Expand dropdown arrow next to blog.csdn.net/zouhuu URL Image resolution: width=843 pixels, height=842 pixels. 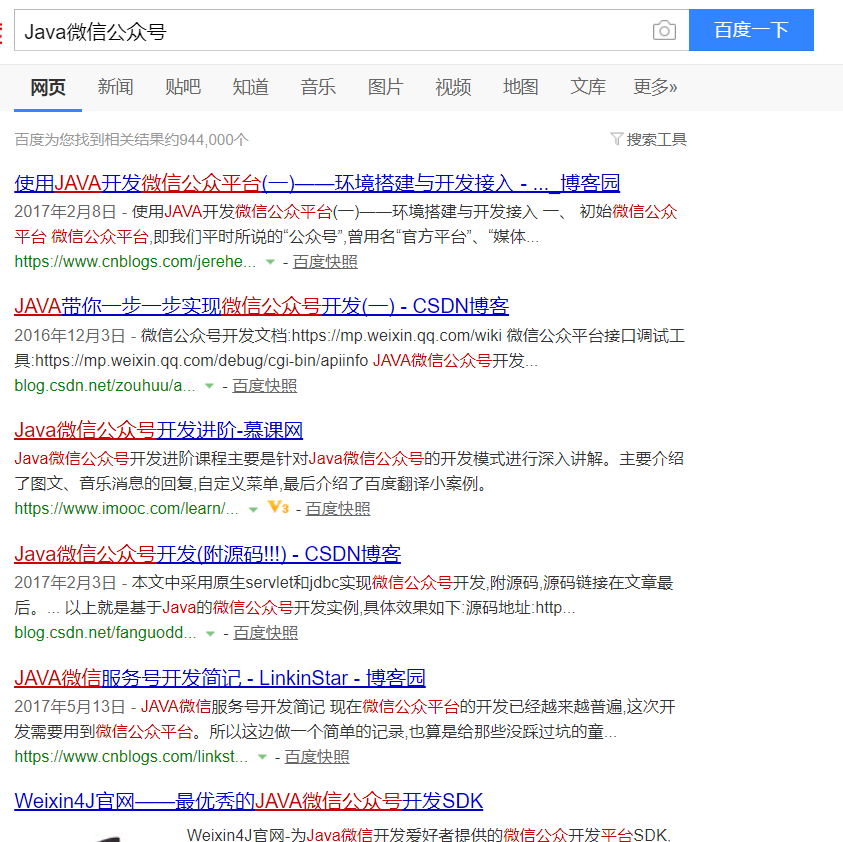[x=210, y=386]
